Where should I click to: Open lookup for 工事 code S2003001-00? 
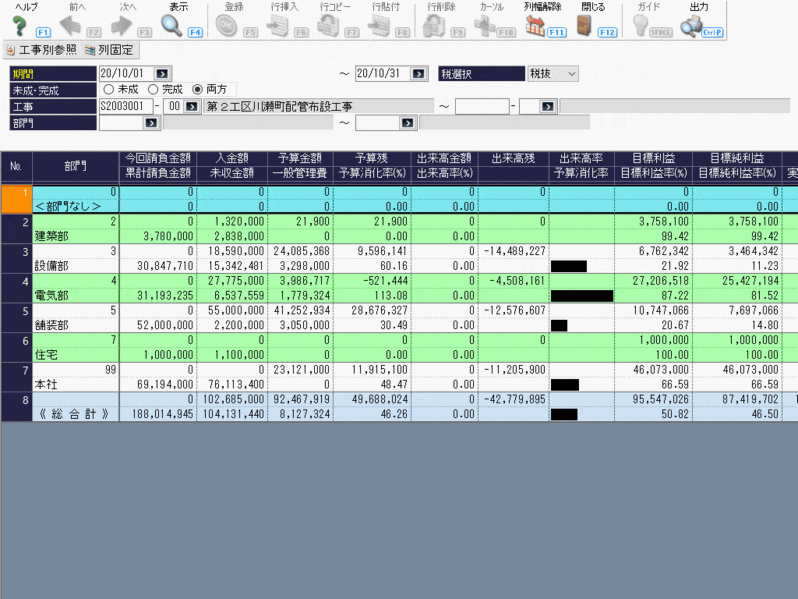(192, 106)
